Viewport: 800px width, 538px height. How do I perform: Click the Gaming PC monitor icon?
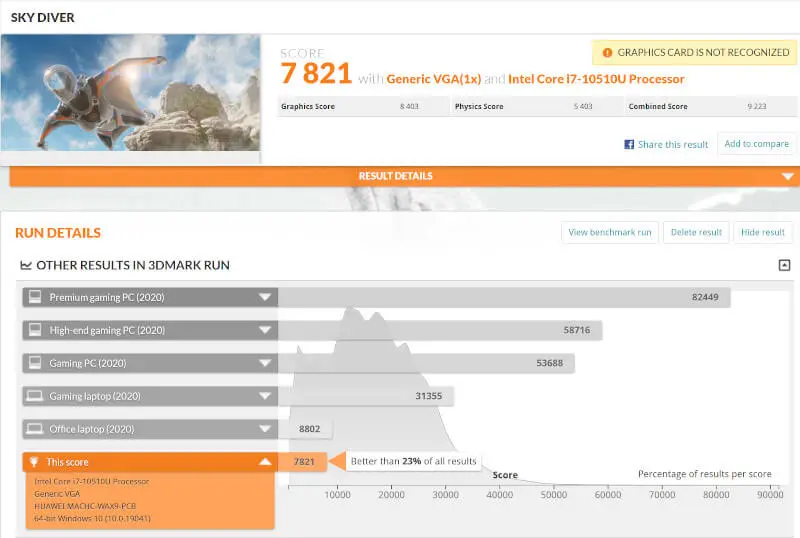(35, 363)
